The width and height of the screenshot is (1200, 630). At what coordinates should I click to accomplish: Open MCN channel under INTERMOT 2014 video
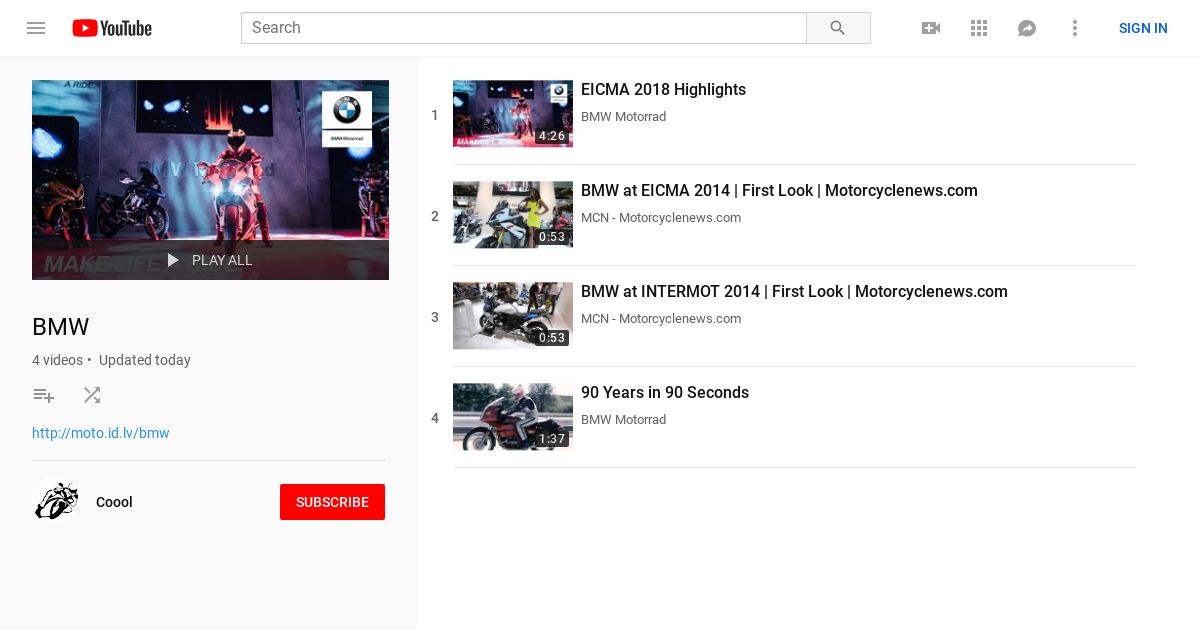click(661, 319)
